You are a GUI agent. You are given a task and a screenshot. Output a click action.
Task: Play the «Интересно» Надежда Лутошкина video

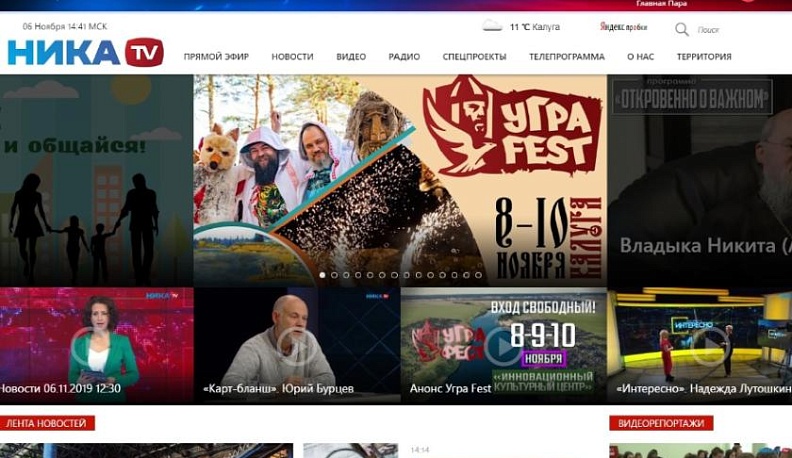tap(710, 345)
